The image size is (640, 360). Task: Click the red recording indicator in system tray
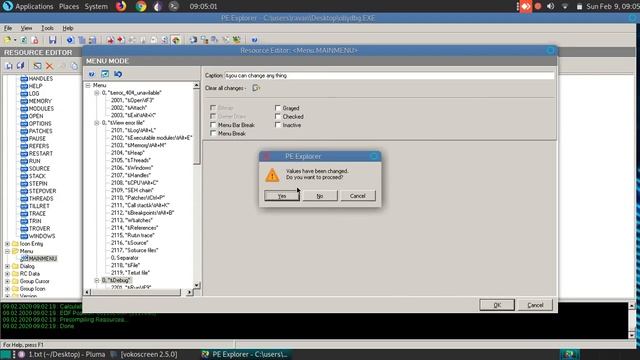538,6
